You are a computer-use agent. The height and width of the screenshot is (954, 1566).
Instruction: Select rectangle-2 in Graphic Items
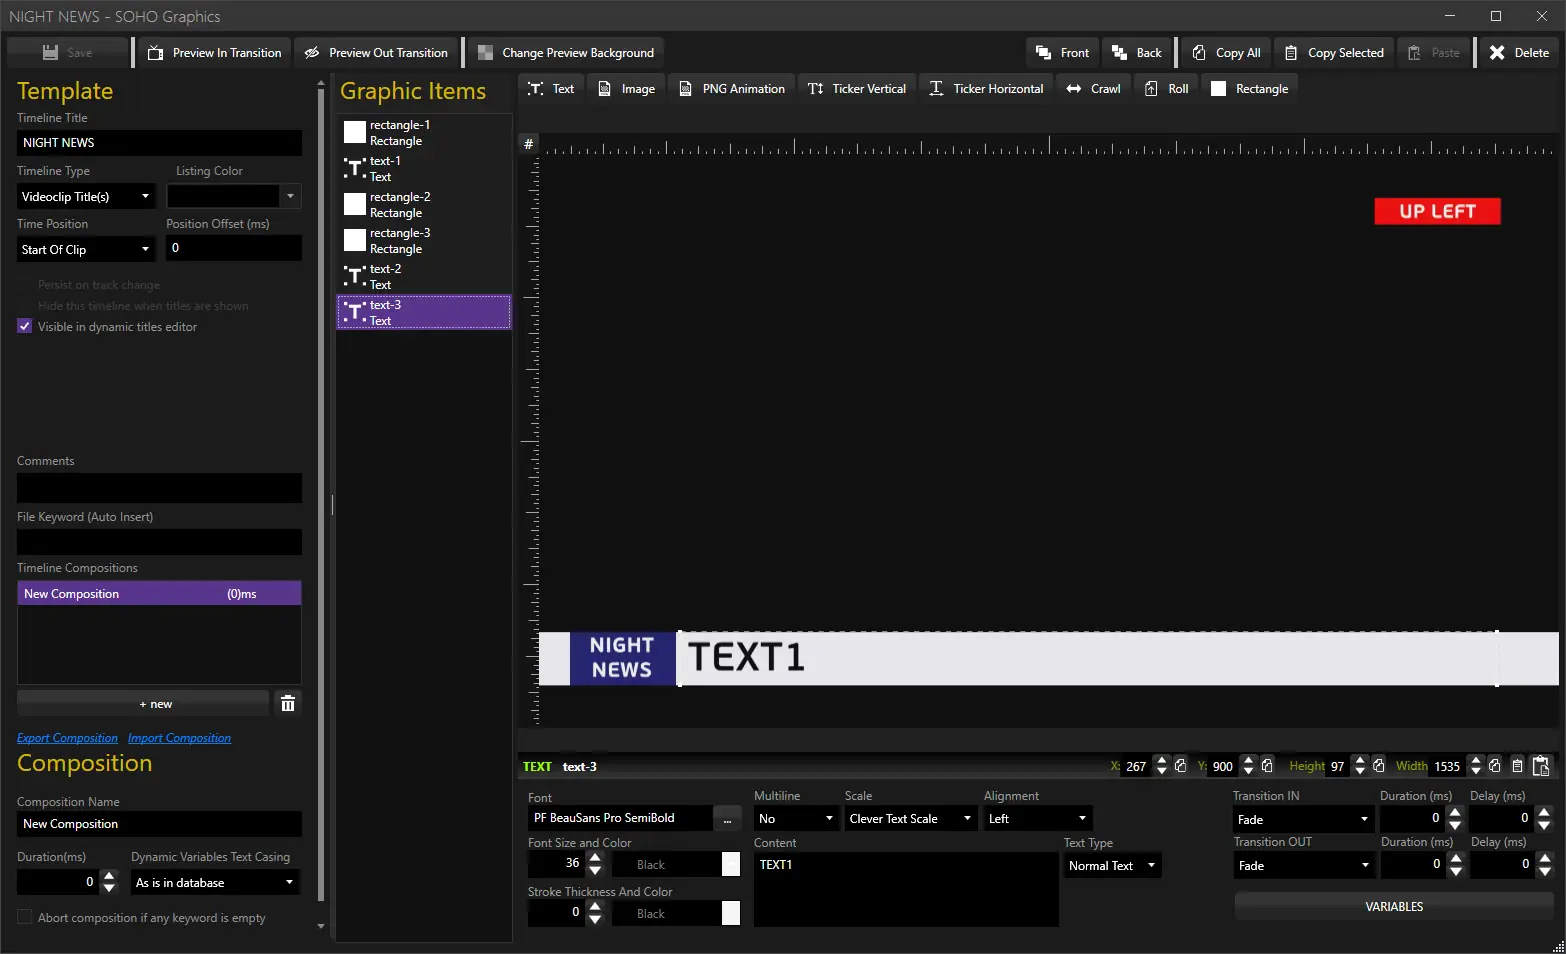point(424,205)
